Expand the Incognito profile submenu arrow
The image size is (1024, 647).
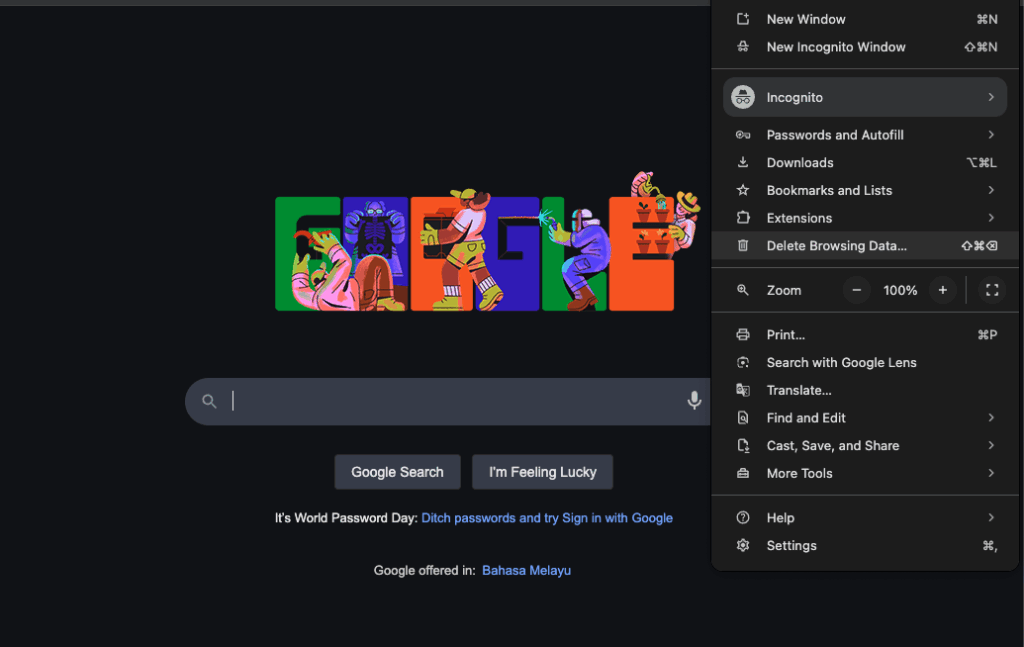[991, 97]
